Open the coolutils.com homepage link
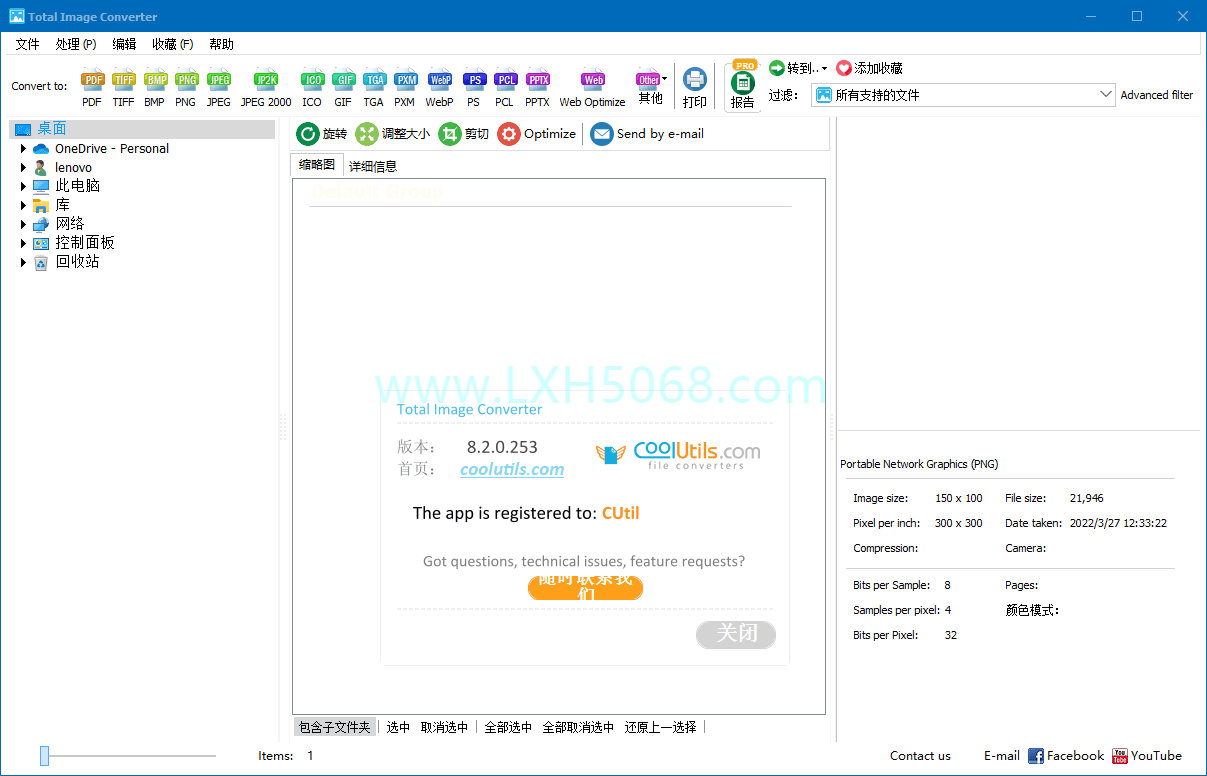Viewport: 1207px width, 776px height. 512,469
